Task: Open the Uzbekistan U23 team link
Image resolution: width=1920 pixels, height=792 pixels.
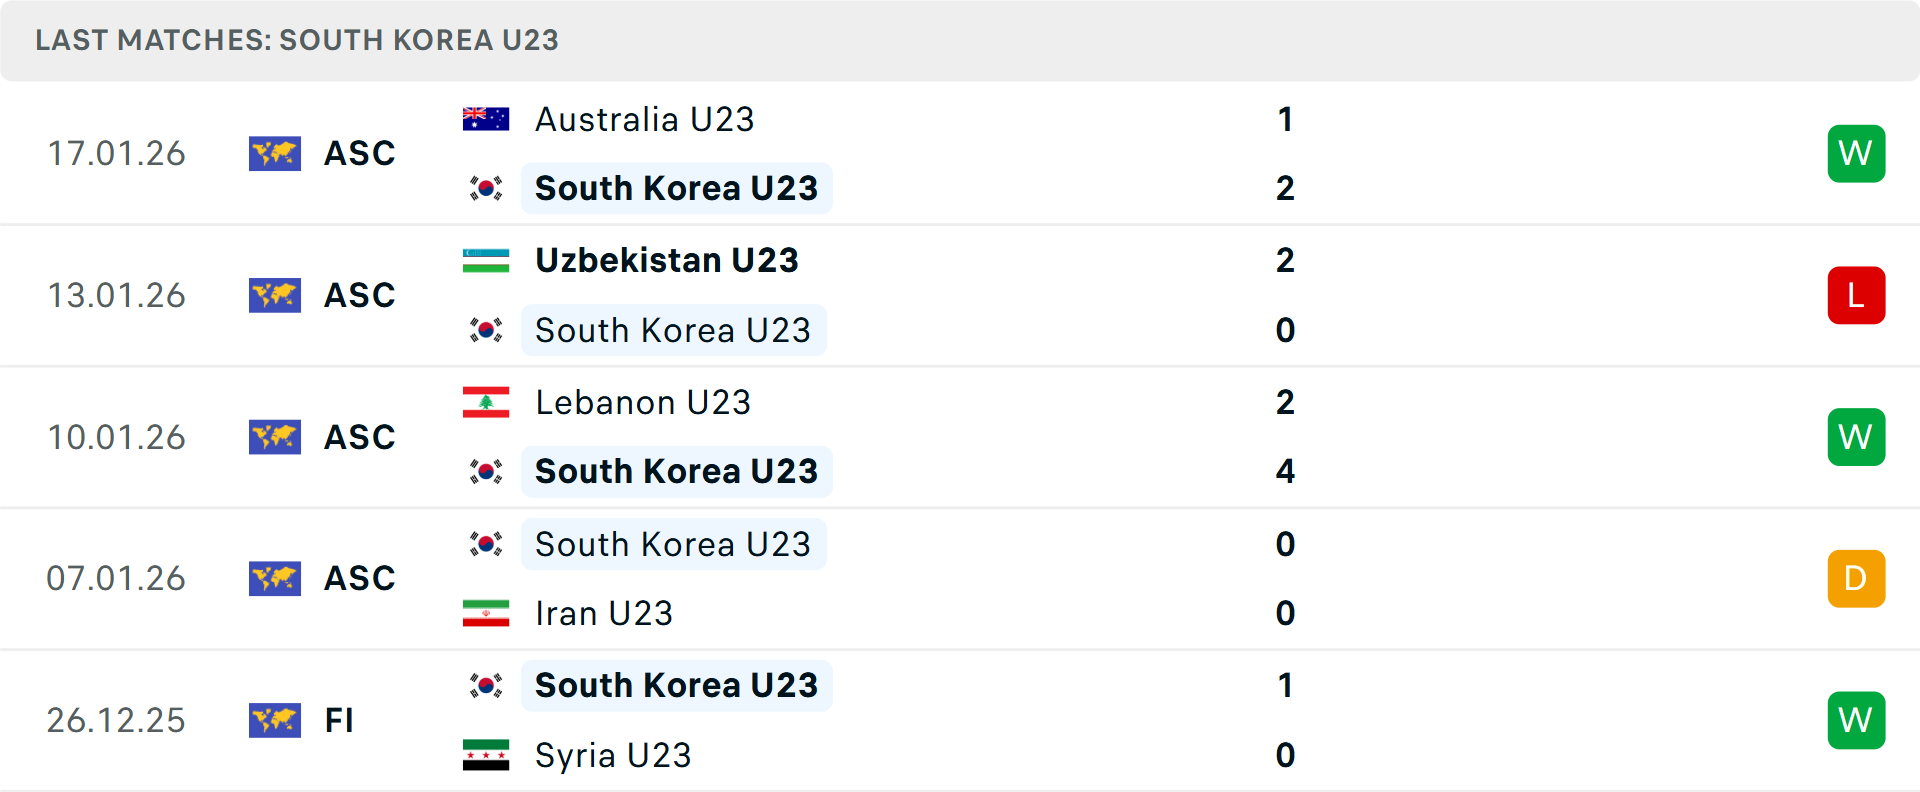Action: (666, 260)
